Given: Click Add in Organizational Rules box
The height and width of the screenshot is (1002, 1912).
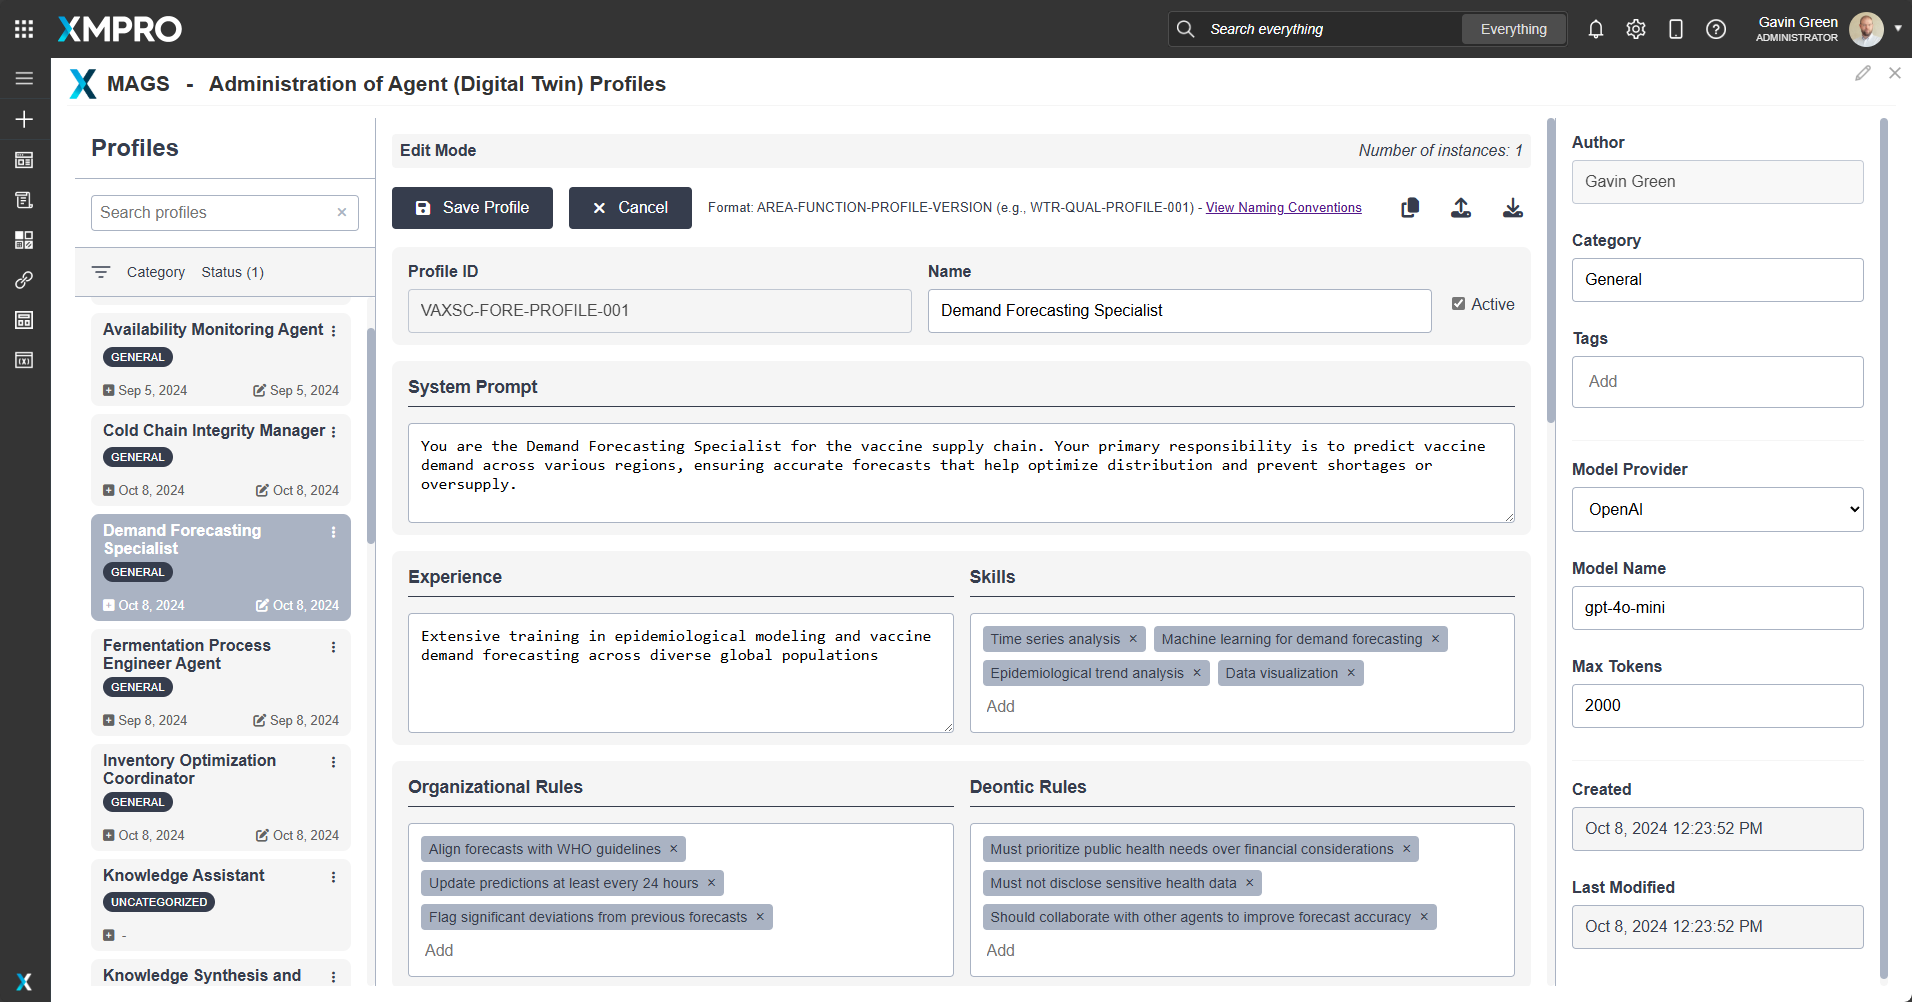Looking at the screenshot, I should coord(439,951).
